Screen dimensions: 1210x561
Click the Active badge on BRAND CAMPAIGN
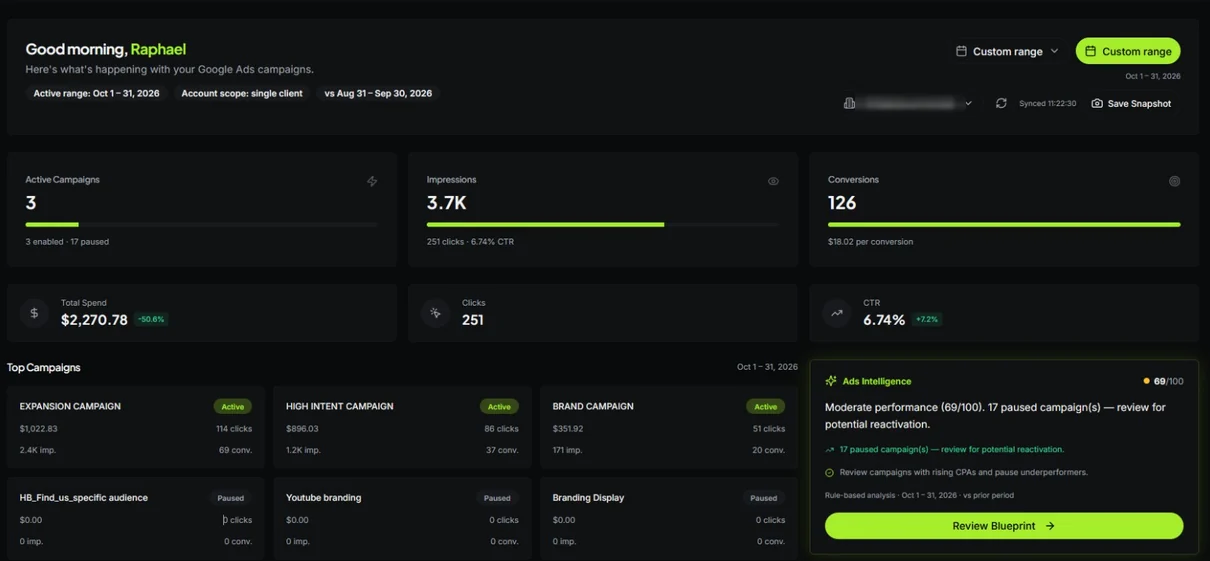pyautogui.click(x=765, y=407)
